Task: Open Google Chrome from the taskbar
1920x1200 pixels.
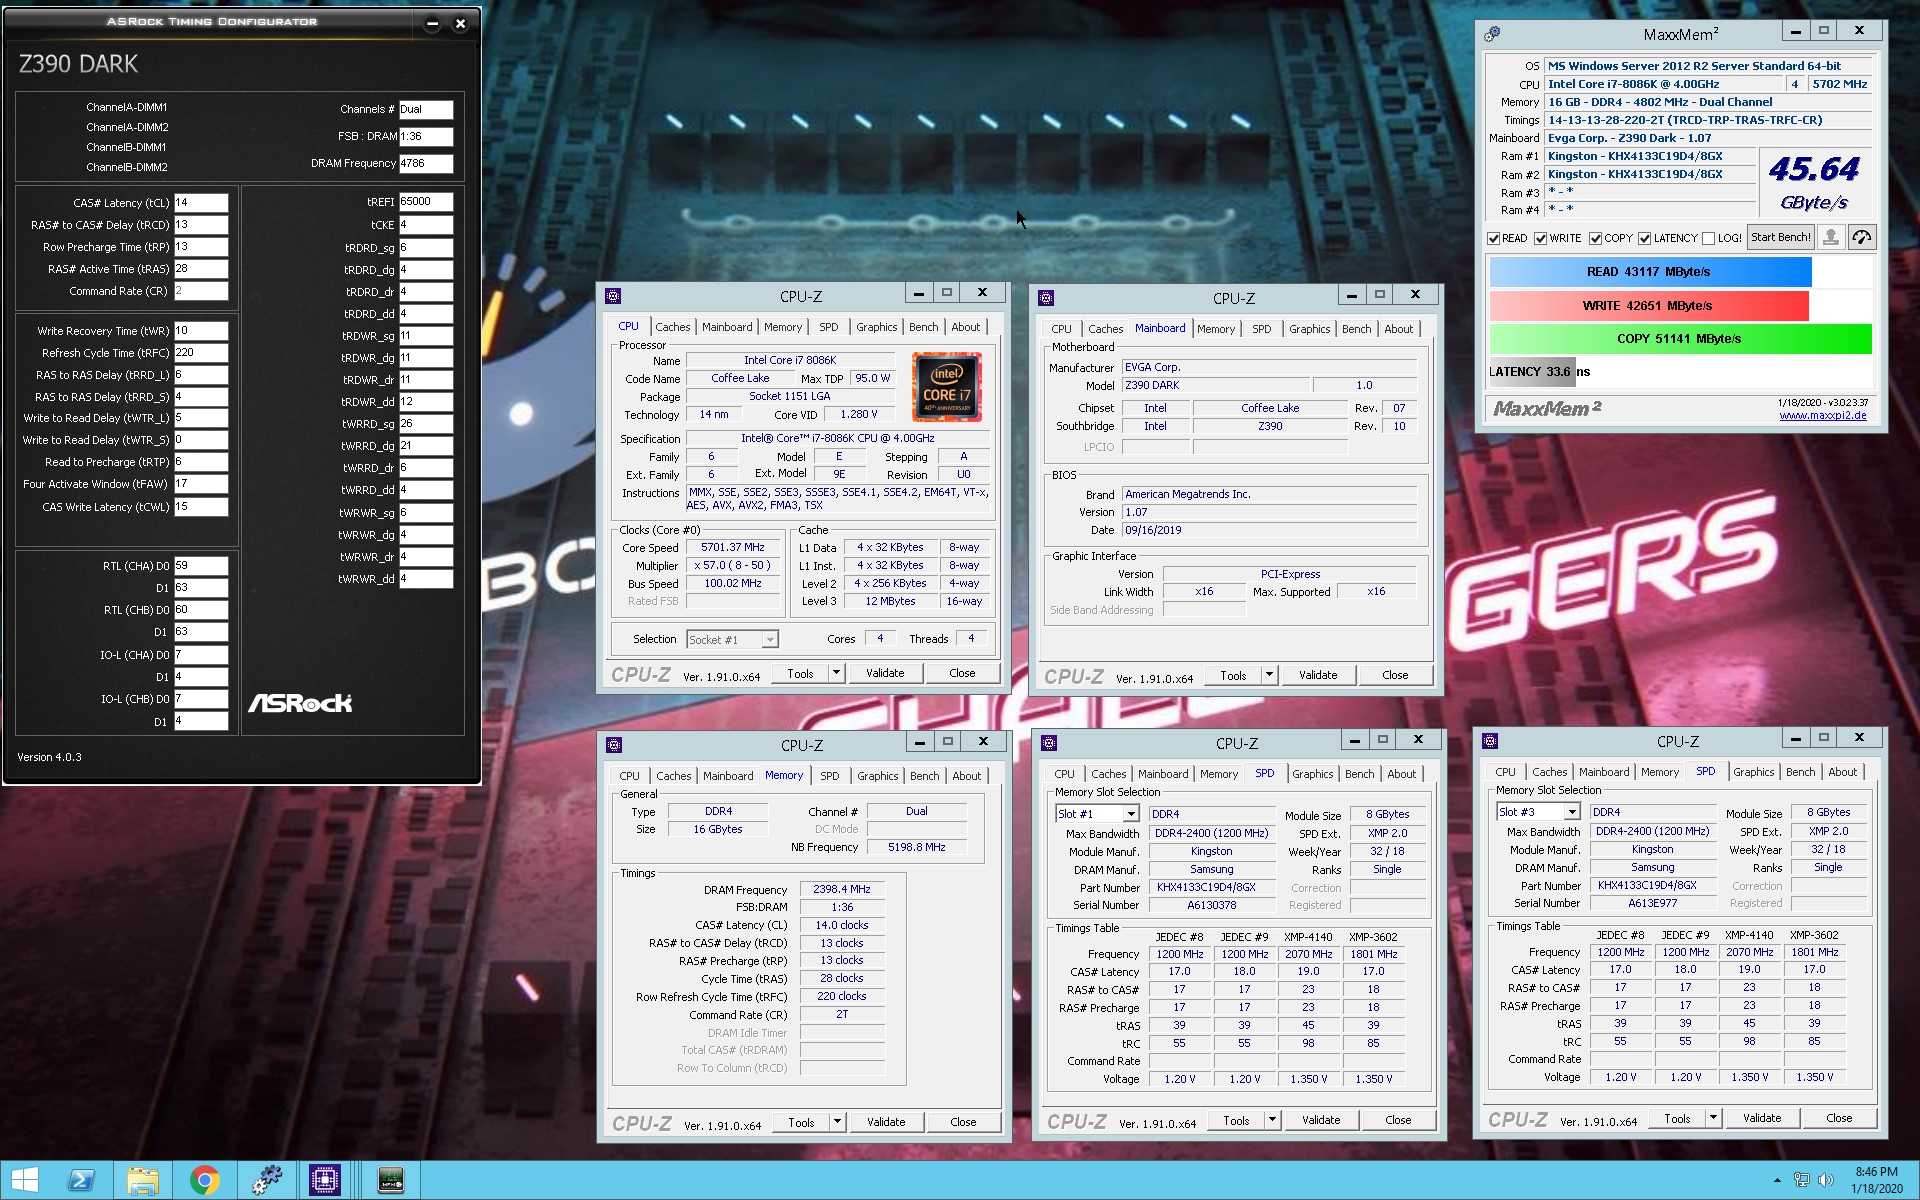Action: (205, 1181)
